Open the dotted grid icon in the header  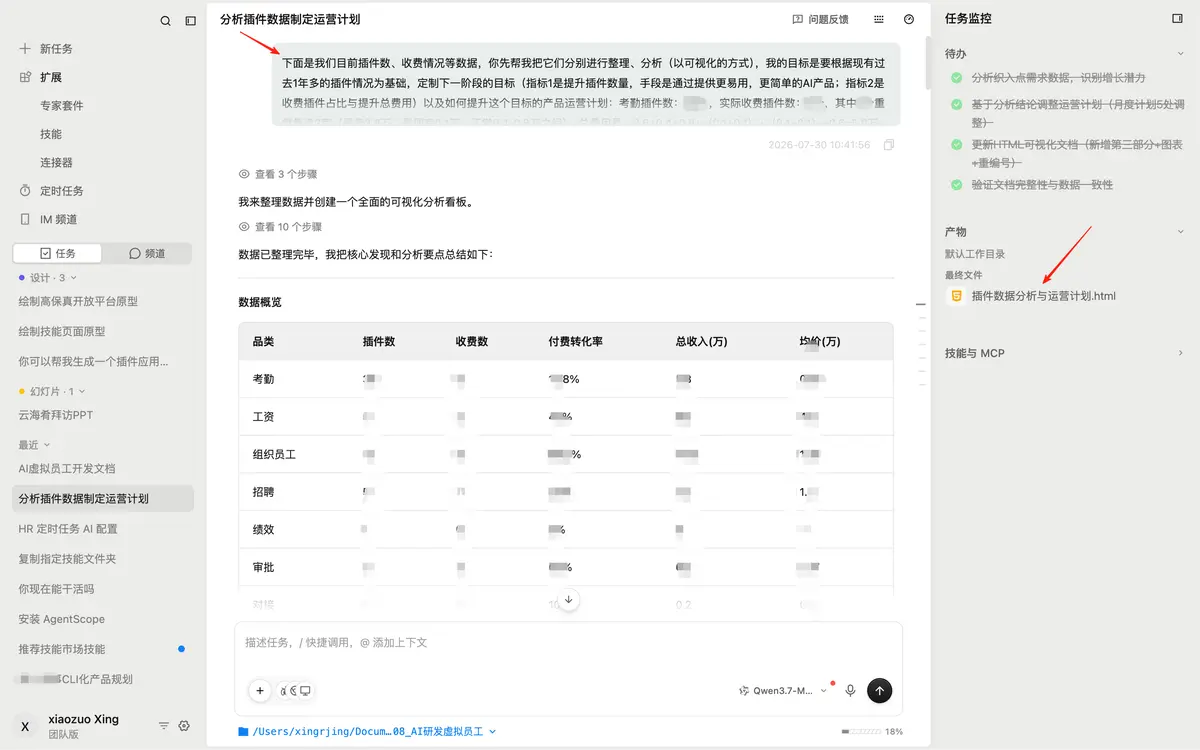[879, 19]
